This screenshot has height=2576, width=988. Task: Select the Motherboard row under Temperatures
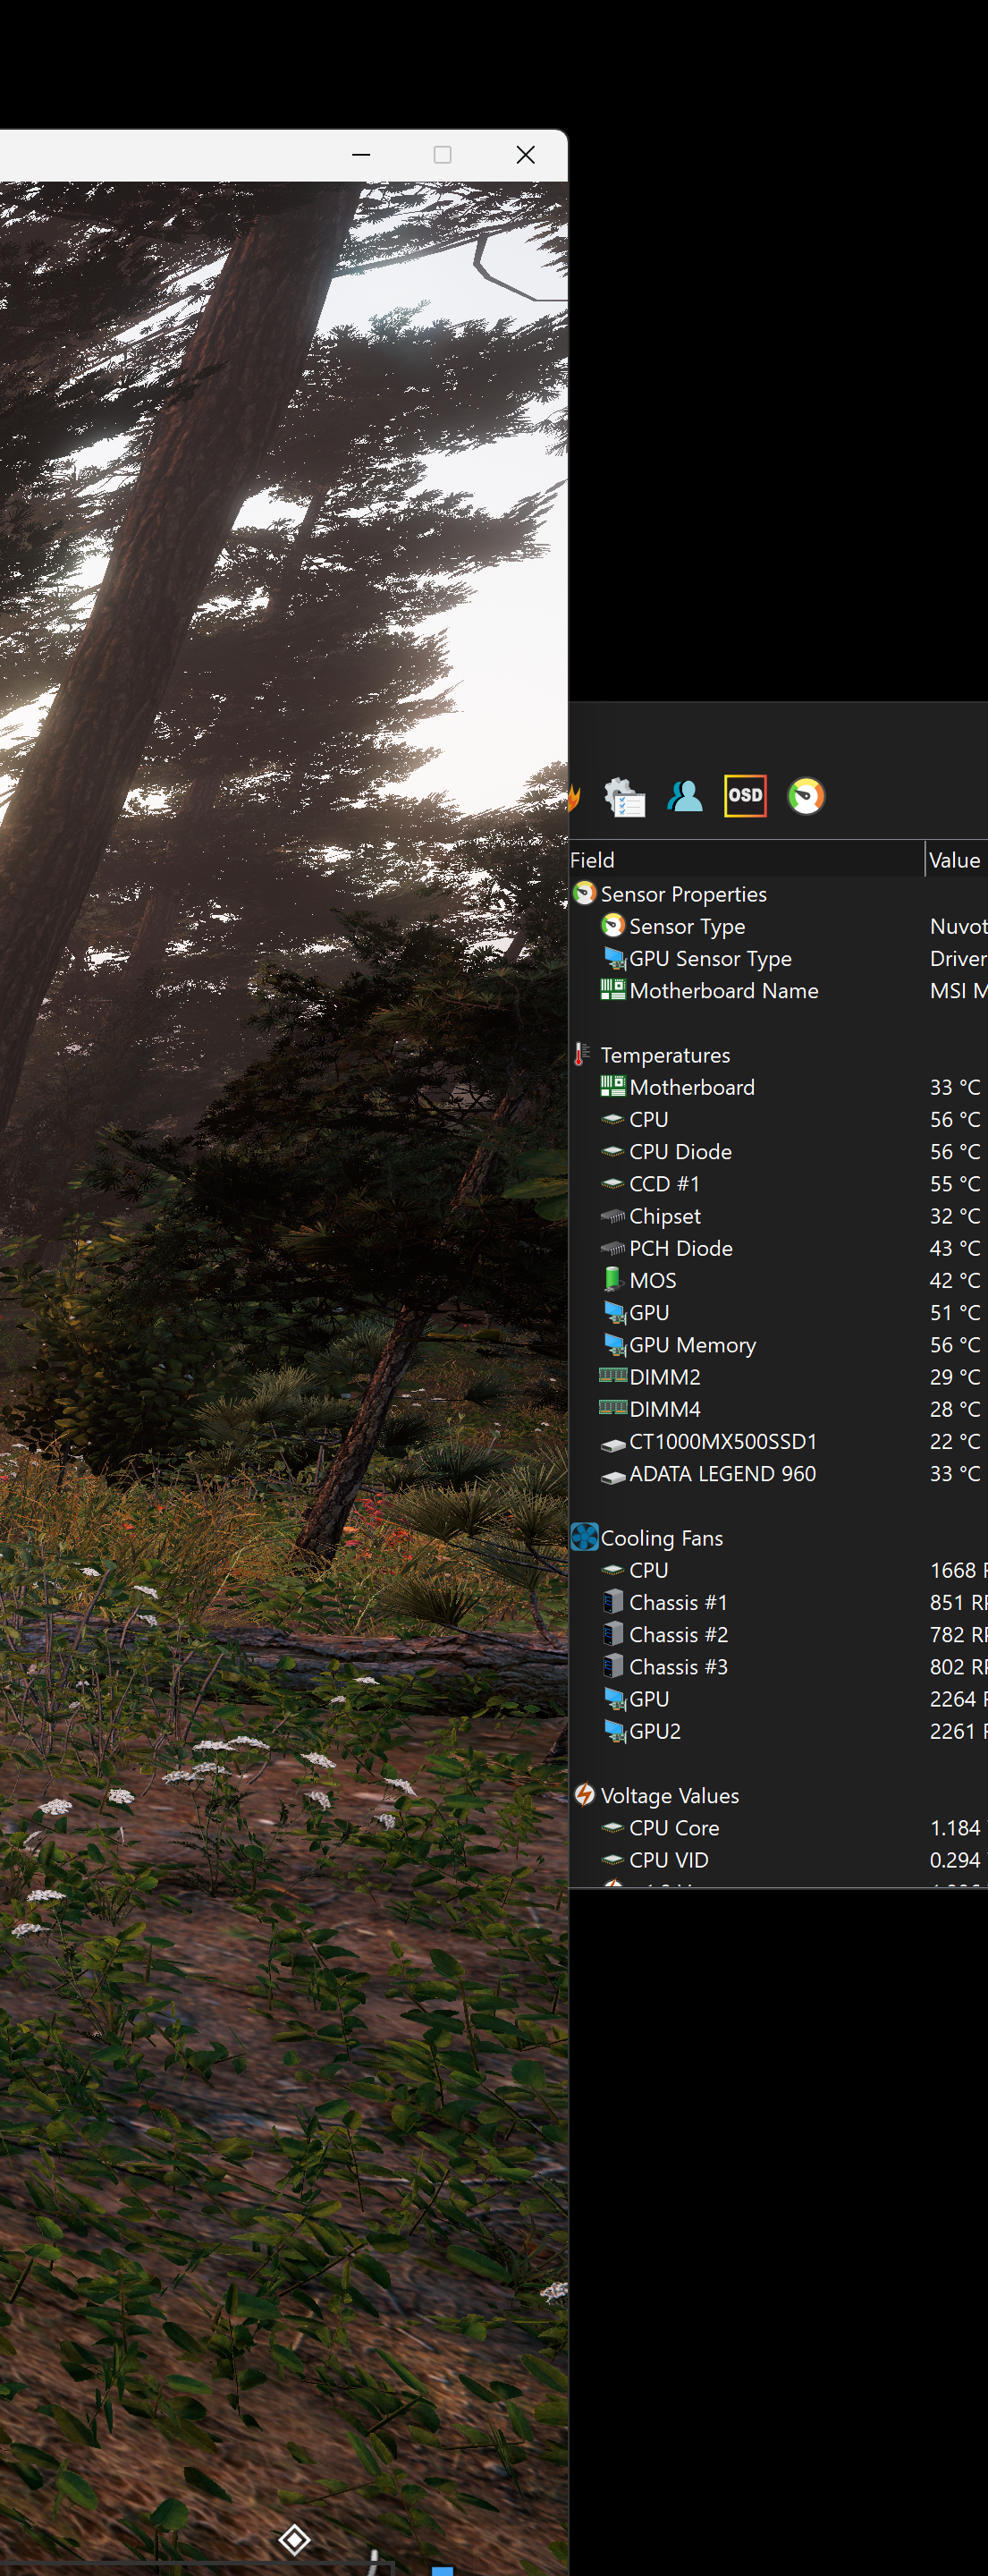(x=778, y=1087)
